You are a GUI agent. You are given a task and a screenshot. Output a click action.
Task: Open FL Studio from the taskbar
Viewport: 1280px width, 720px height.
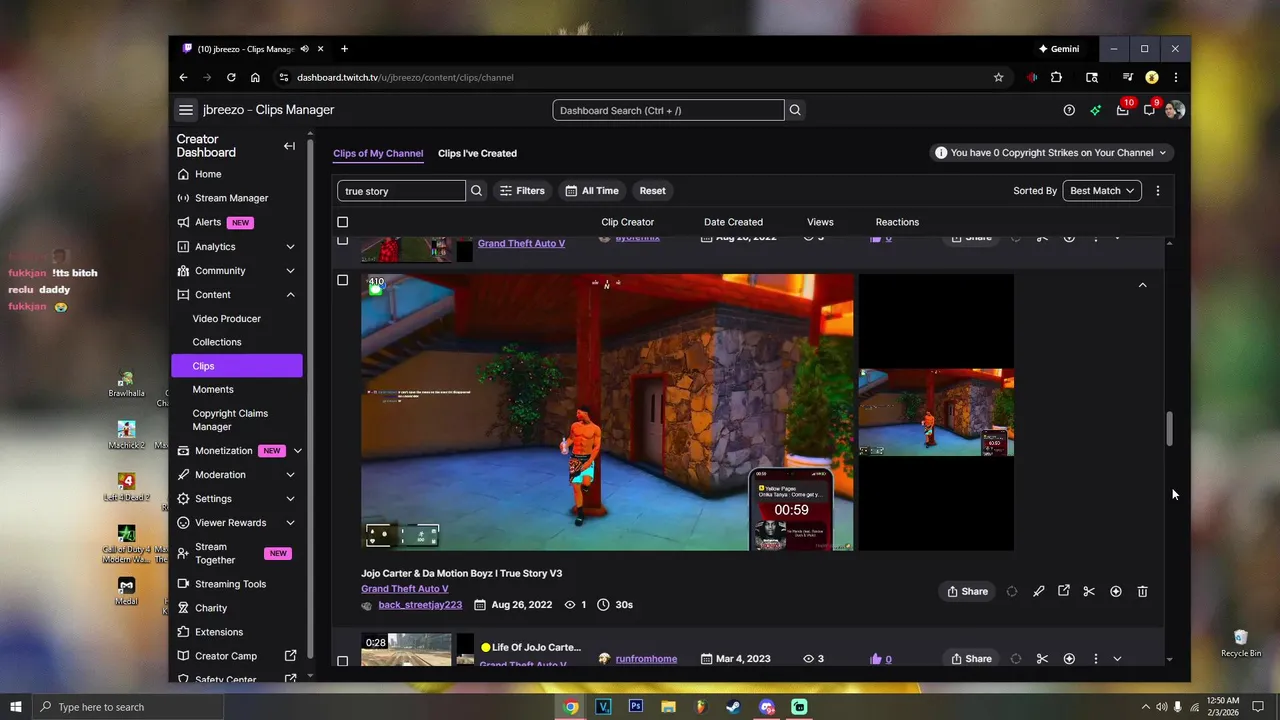tap(701, 707)
